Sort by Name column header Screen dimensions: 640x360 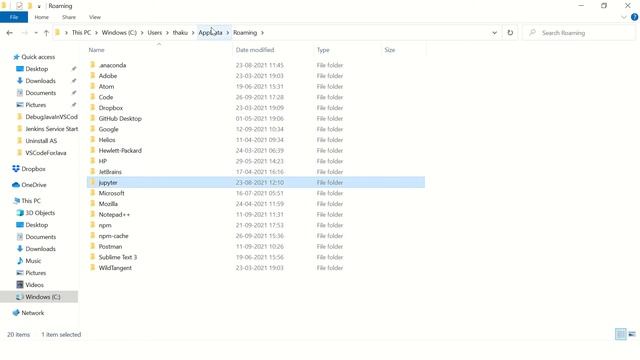pyautogui.click(x=96, y=50)
